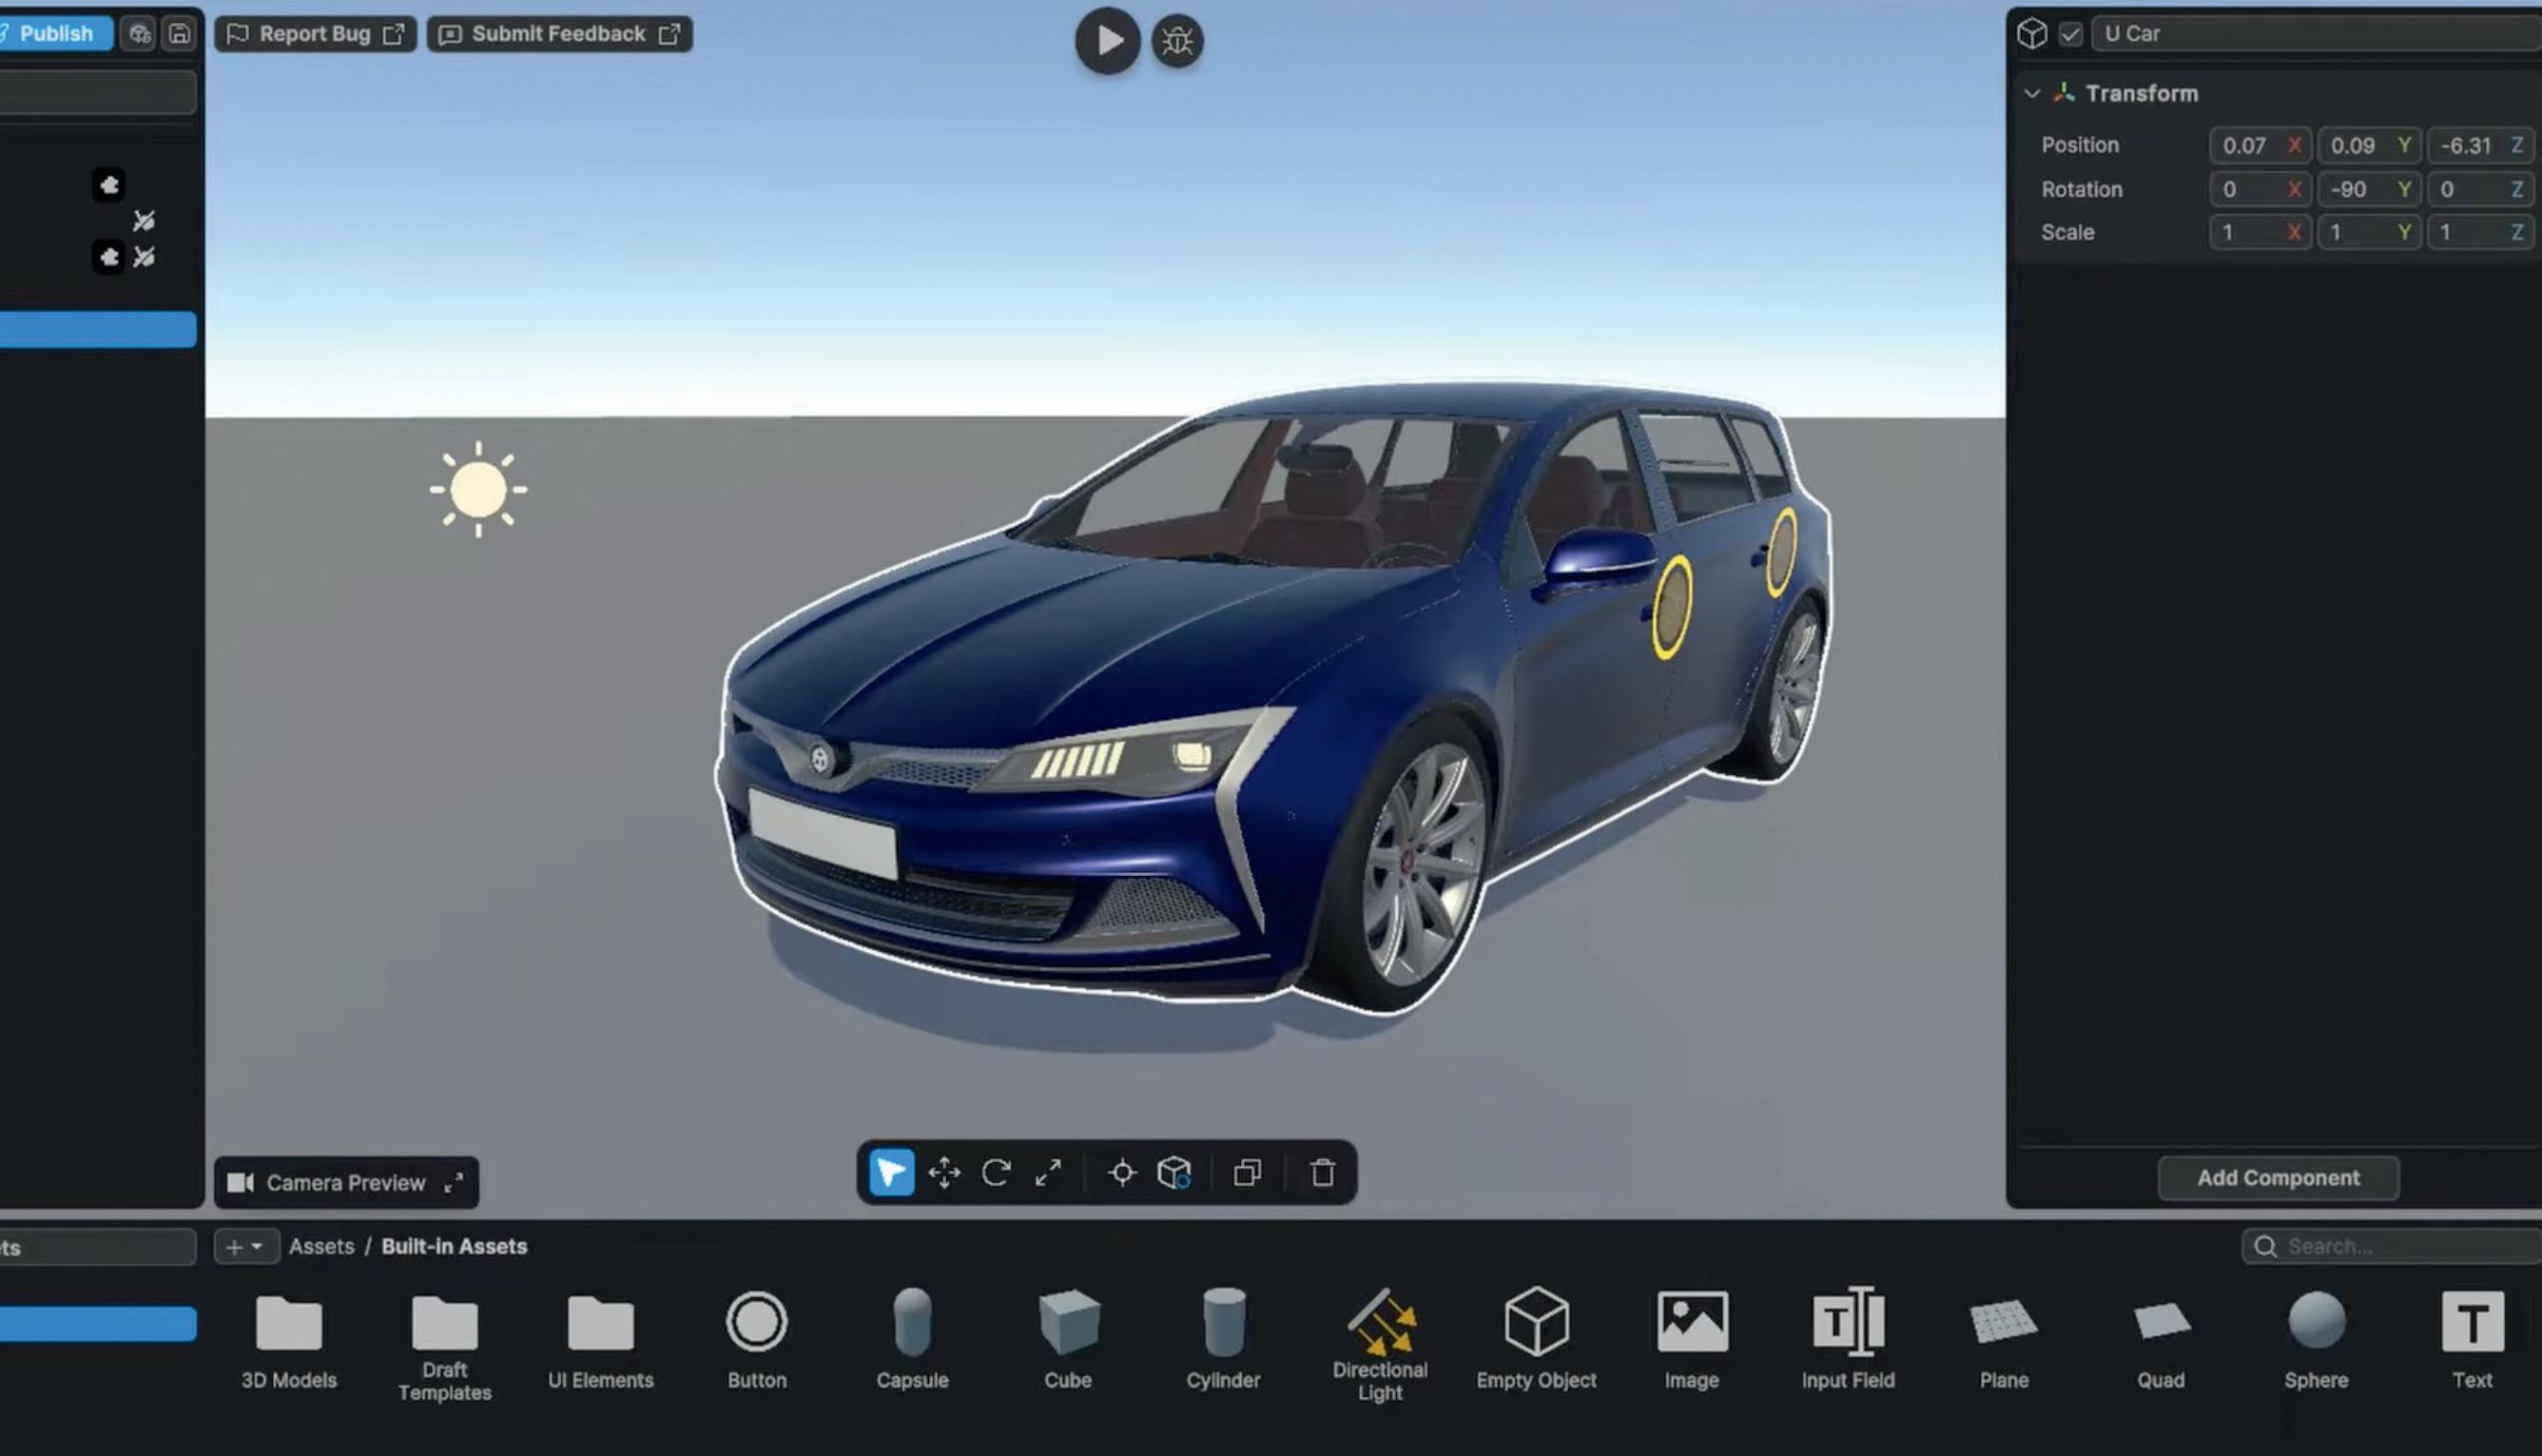This screenshot has height=1456, width=2542.
Task: Click the Position X input field
Action: click(2246, 146)
